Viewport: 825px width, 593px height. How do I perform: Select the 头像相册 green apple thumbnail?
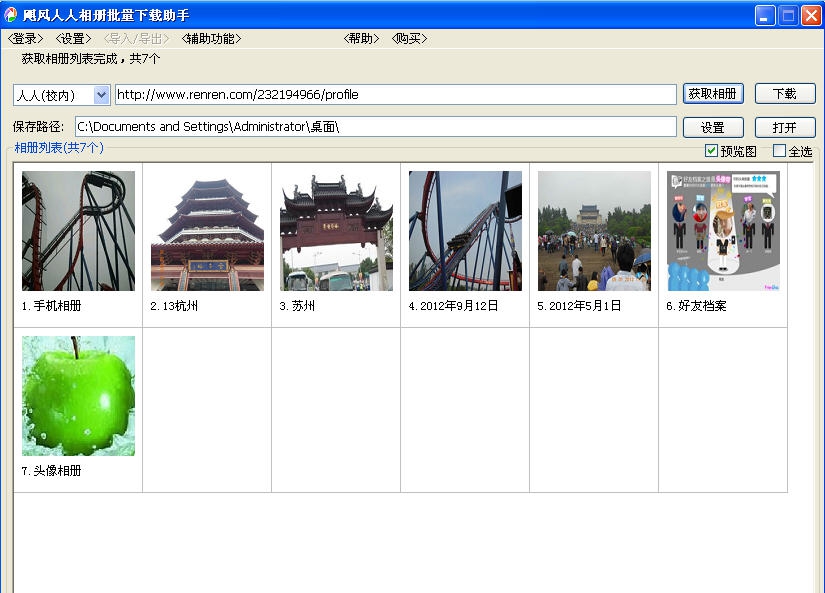(x=78, y=395)
